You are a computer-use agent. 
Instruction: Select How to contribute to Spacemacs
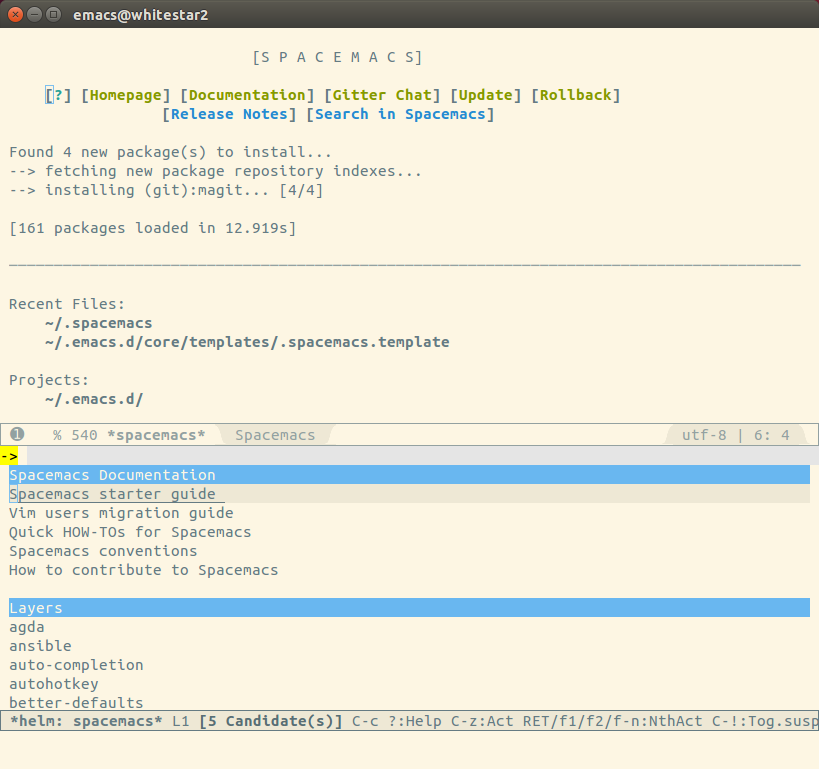[144, 570]
